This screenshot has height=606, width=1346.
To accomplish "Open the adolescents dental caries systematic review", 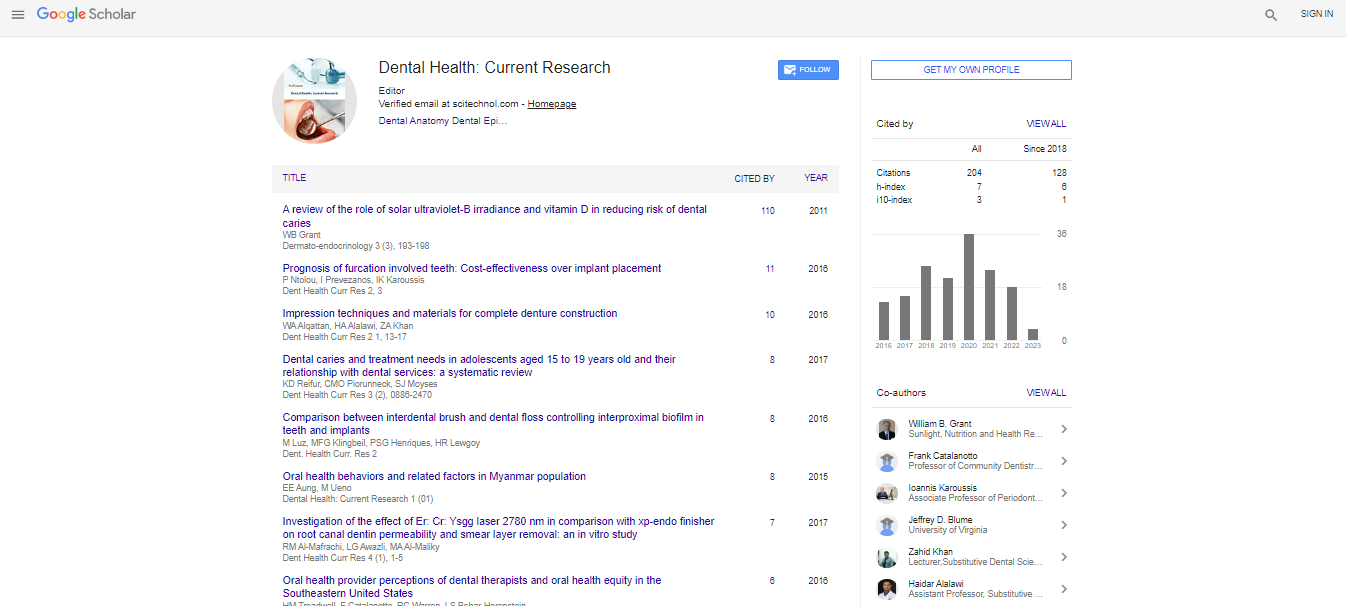I will 480,365.
